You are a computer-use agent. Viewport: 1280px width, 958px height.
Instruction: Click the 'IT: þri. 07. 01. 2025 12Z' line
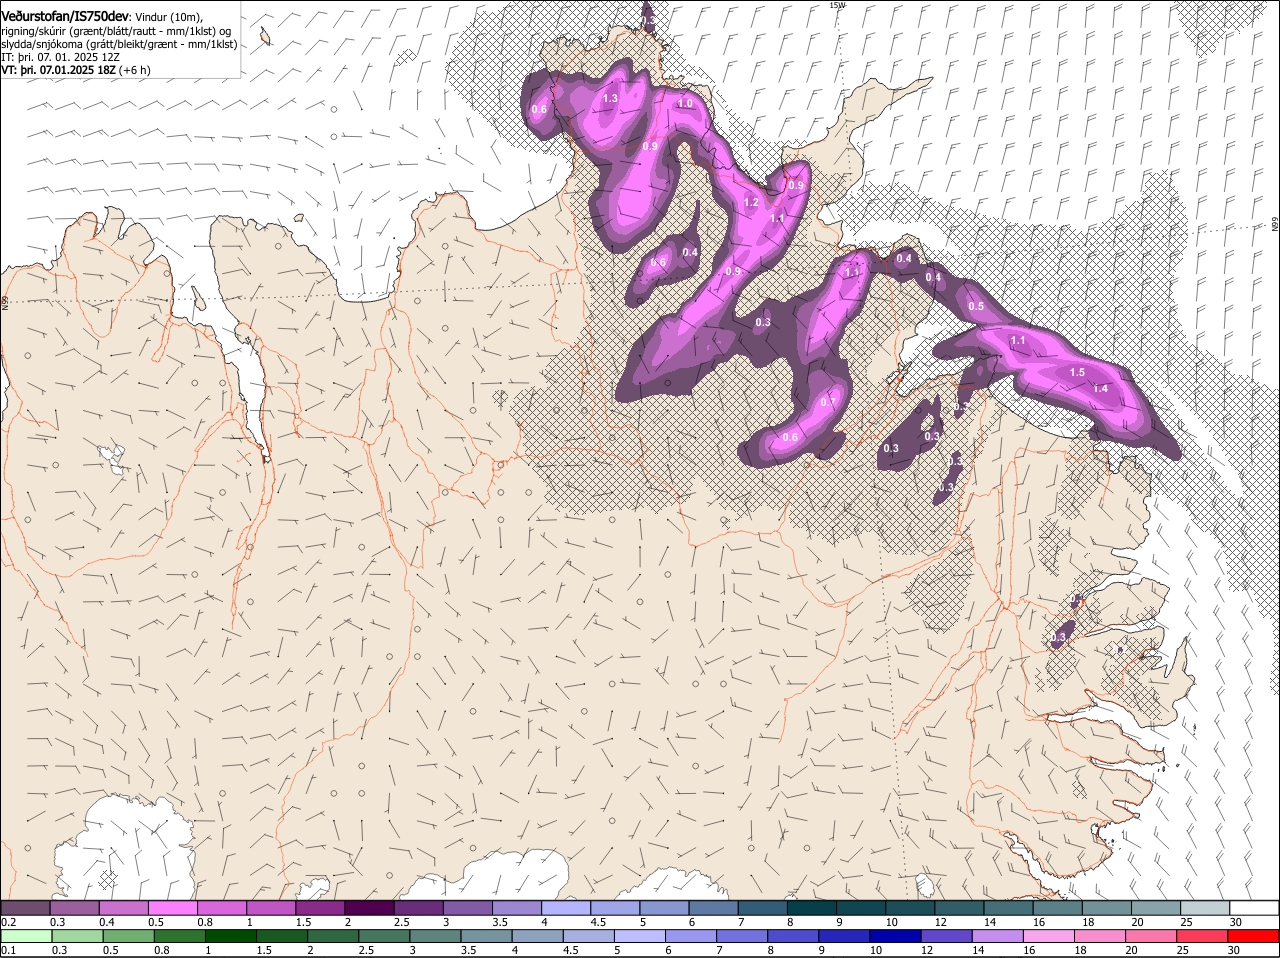(x=61, y=57)
